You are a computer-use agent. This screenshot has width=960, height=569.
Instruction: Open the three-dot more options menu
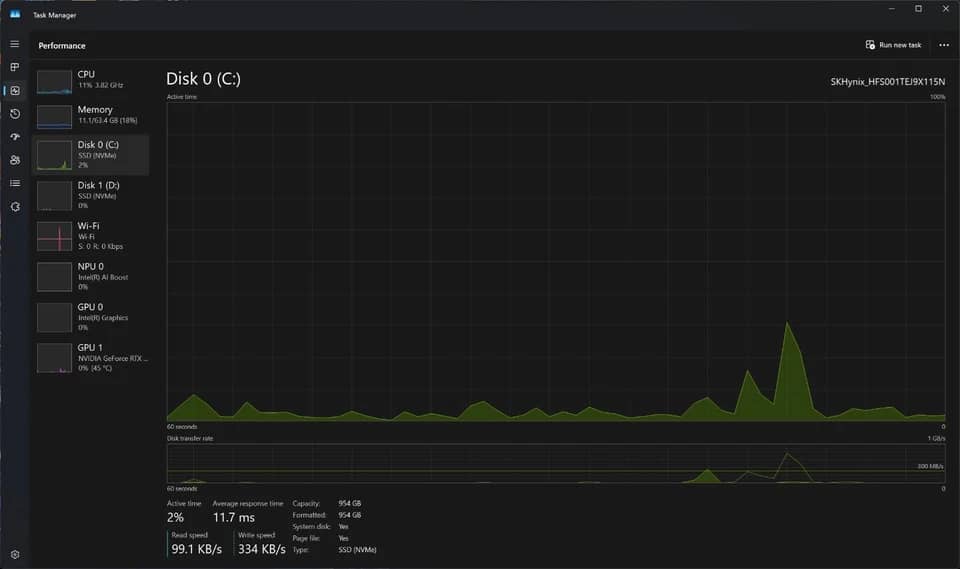944,45
